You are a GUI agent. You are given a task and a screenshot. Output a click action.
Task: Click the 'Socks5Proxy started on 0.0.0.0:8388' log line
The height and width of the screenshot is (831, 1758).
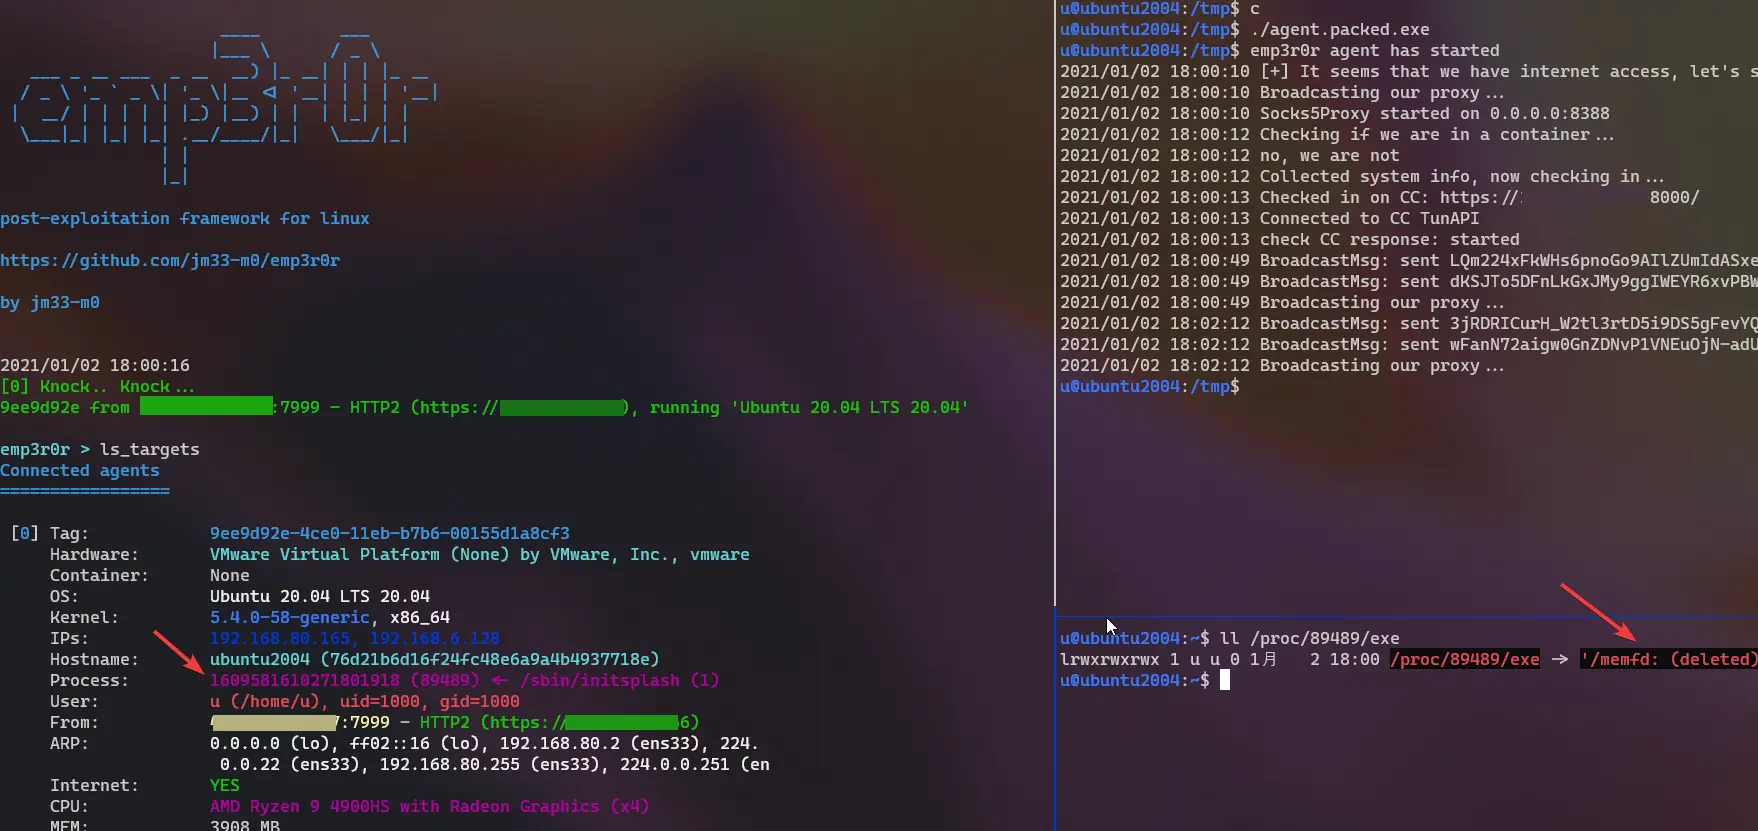1335,113
